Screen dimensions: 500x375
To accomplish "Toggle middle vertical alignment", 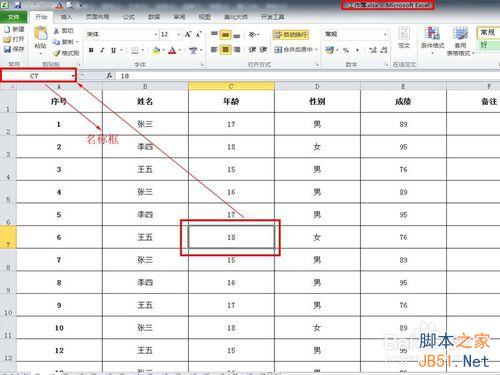I will [x=226, y=34].
